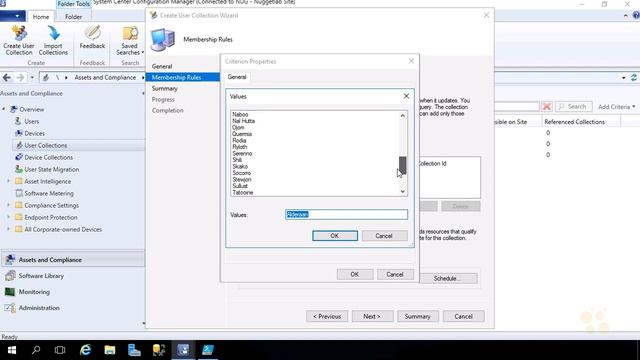Click Cancel in Criterion Properties dialog
Viewport: 640px width, 360px height.
pyautogui.click(x=395, y=274)
